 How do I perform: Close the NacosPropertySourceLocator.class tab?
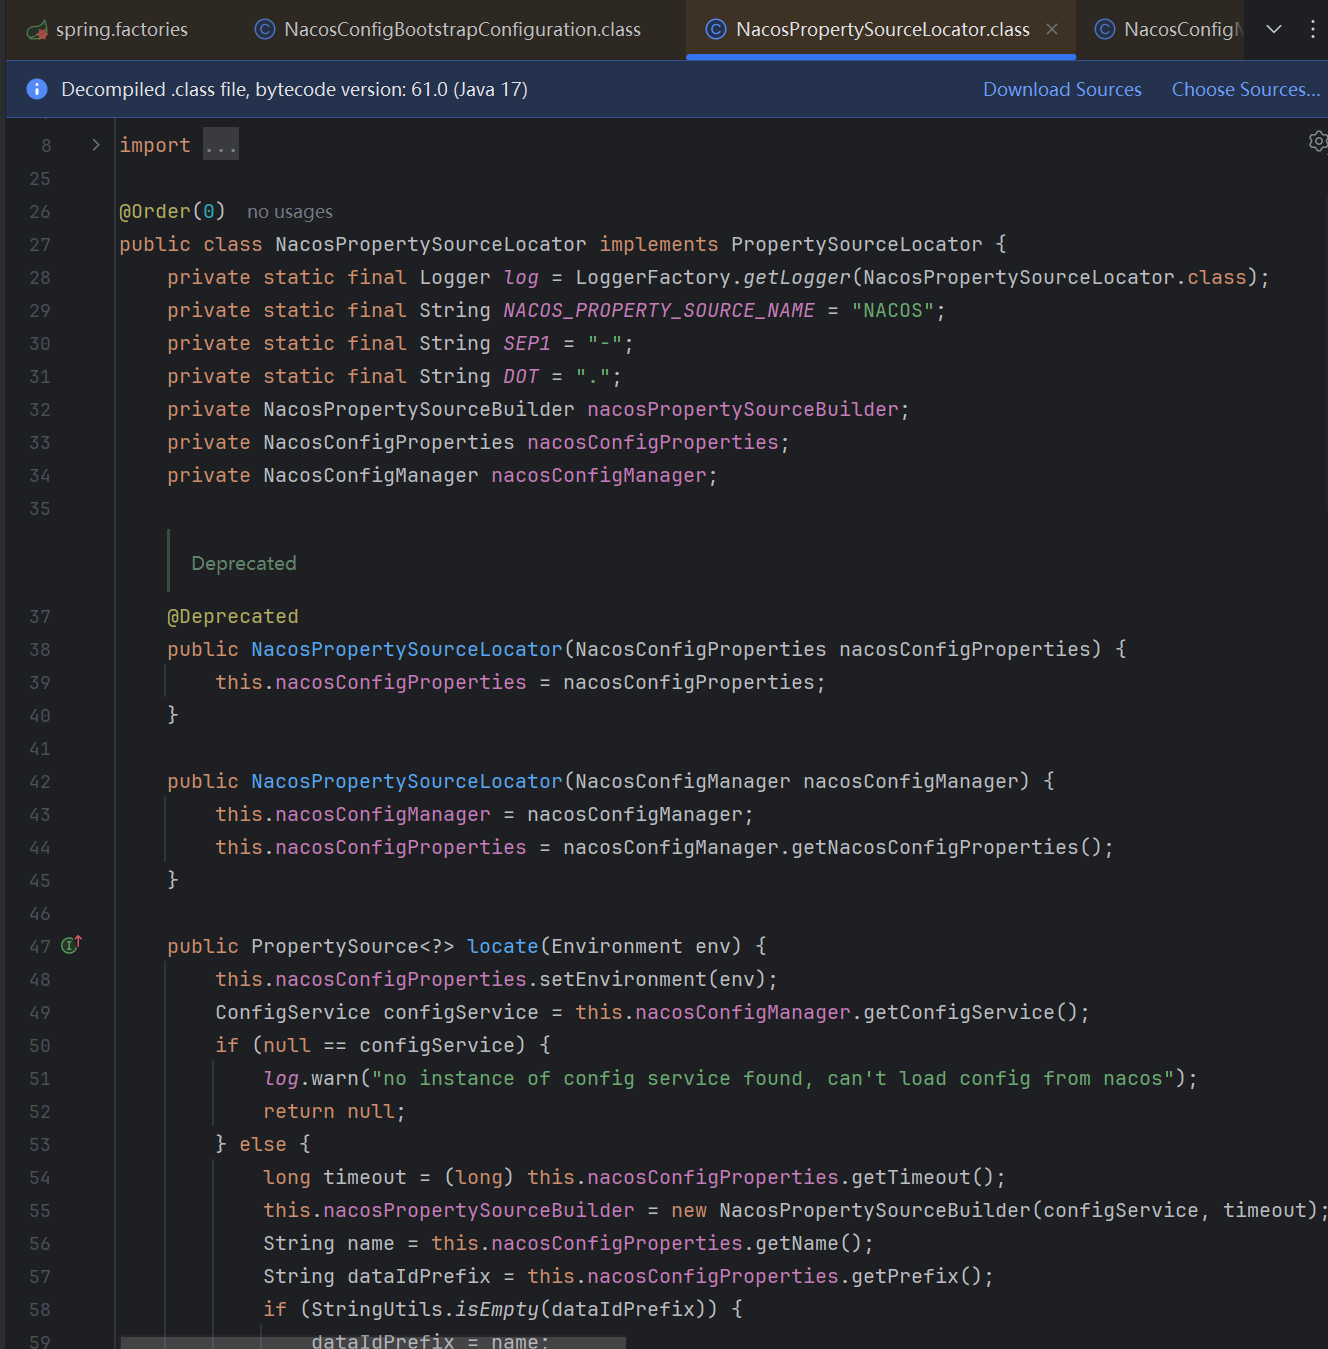click(x=1052, y=29)
